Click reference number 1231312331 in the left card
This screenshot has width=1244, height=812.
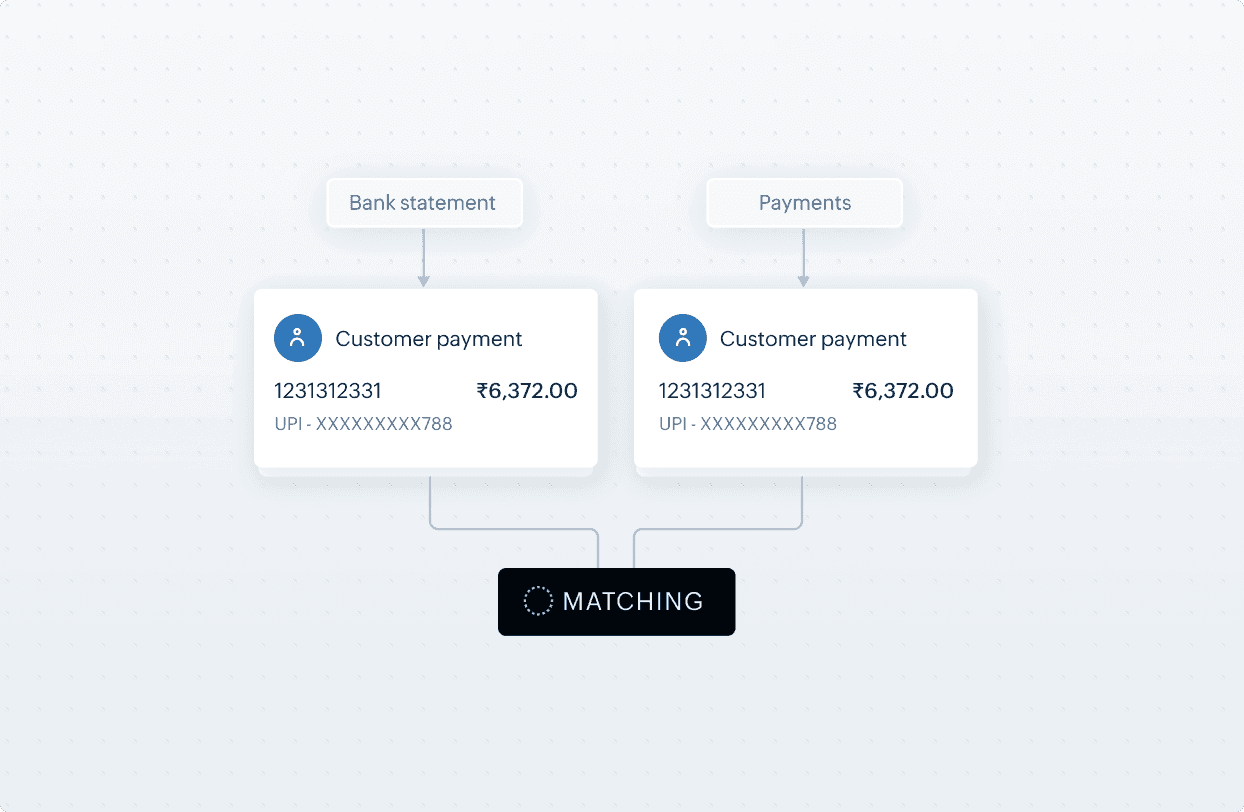coord(328,391)
